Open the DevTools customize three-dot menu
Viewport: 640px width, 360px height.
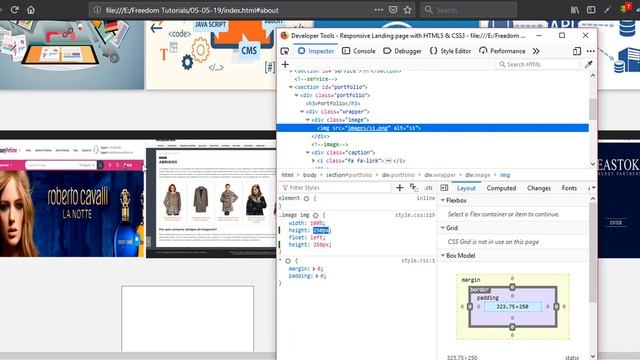click(591, 51)
